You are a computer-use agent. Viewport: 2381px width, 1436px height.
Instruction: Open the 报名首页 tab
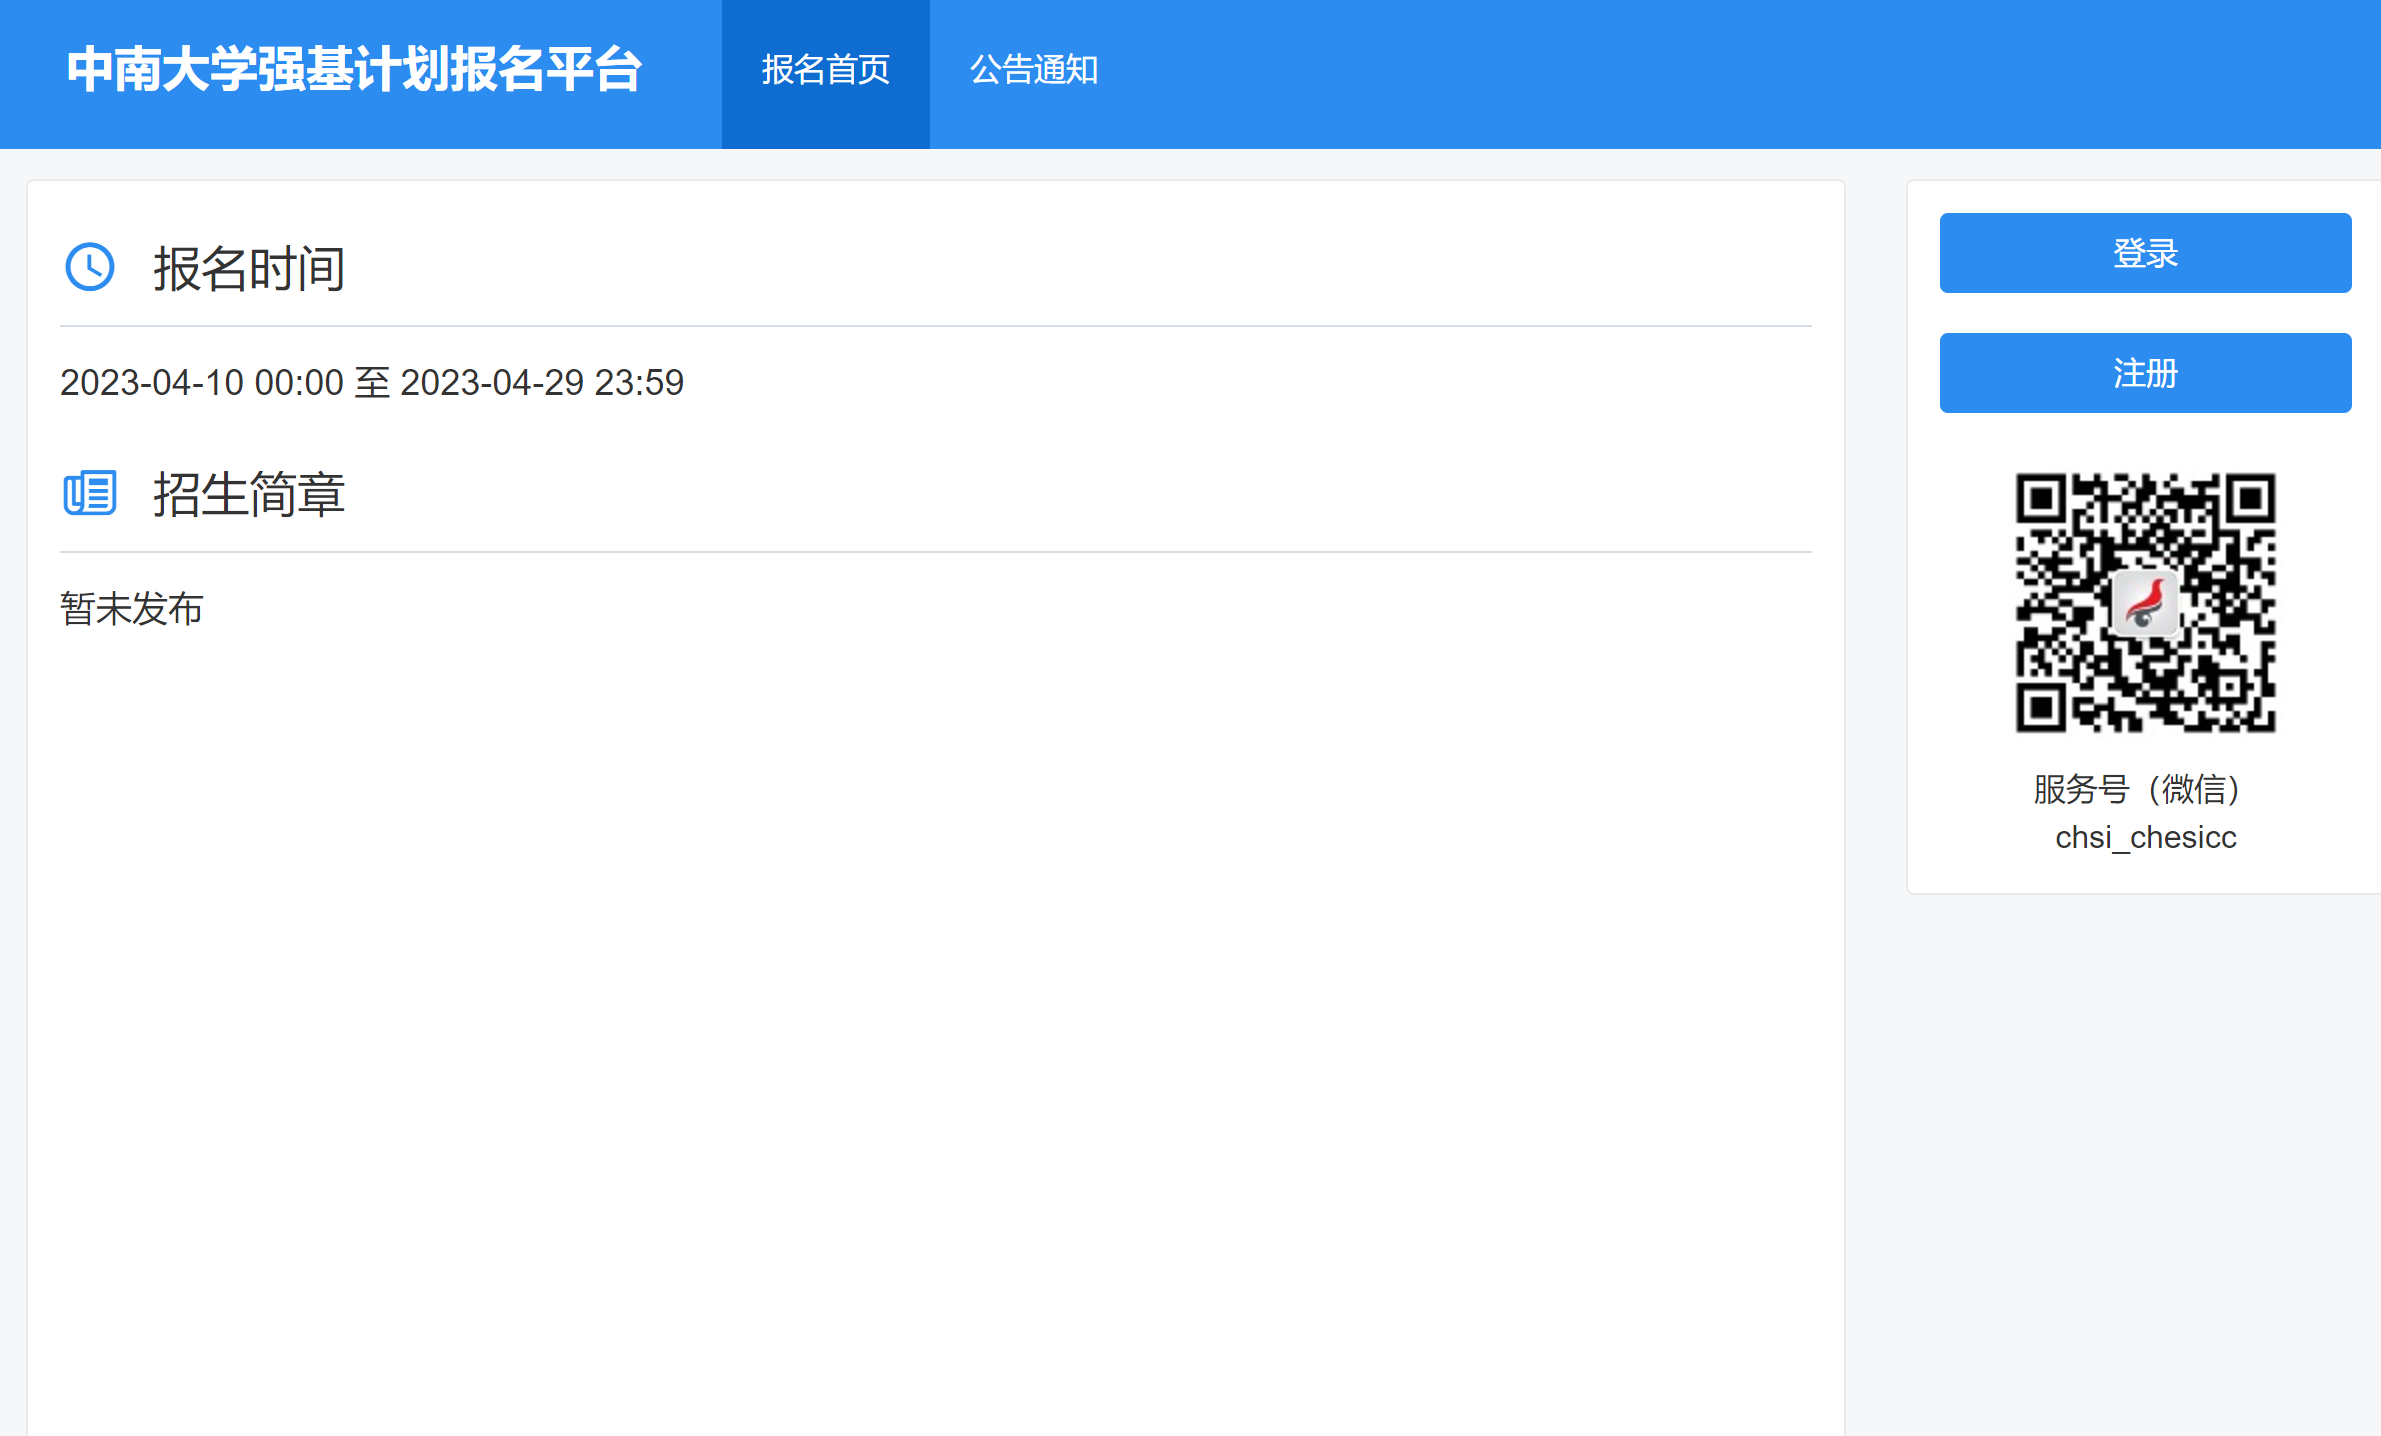coord(825,70)
